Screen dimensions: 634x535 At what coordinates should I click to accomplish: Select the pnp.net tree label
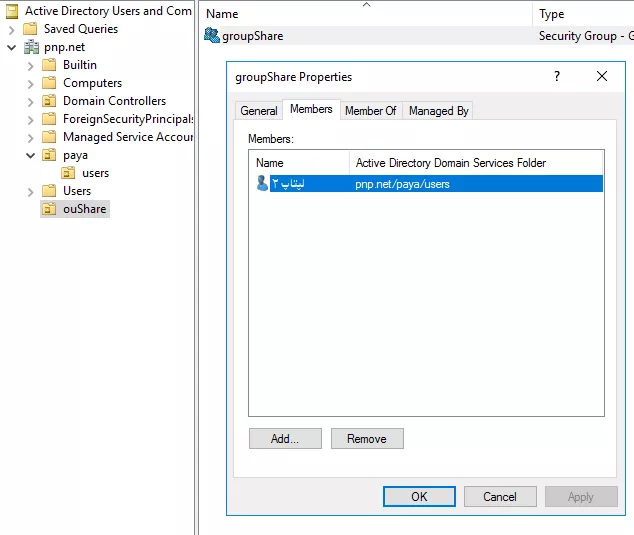pyautogui.click(x=64, y=47)
